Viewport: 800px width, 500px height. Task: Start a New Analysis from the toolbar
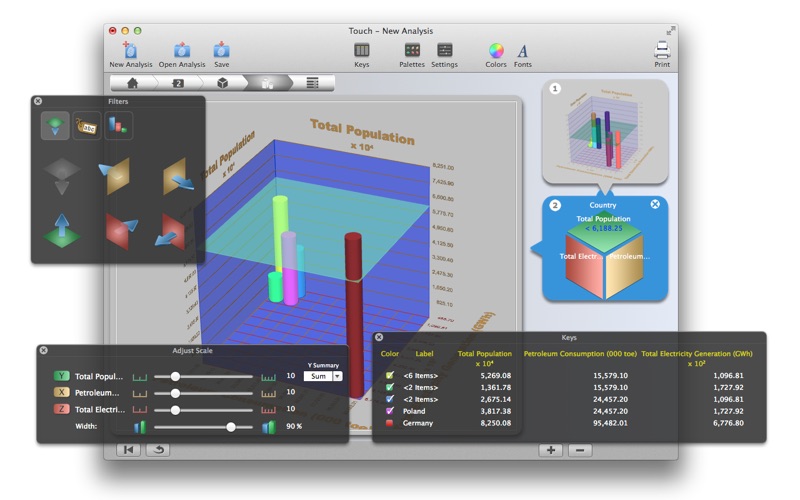pyautogui.click(x=131, y=55)
